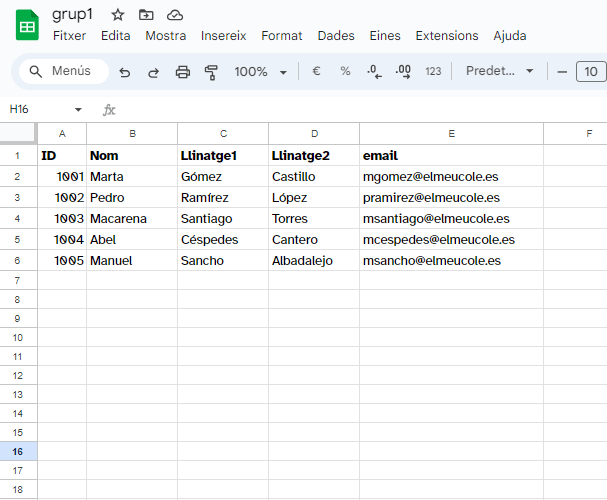Star the grup1 document

[118, 15]
